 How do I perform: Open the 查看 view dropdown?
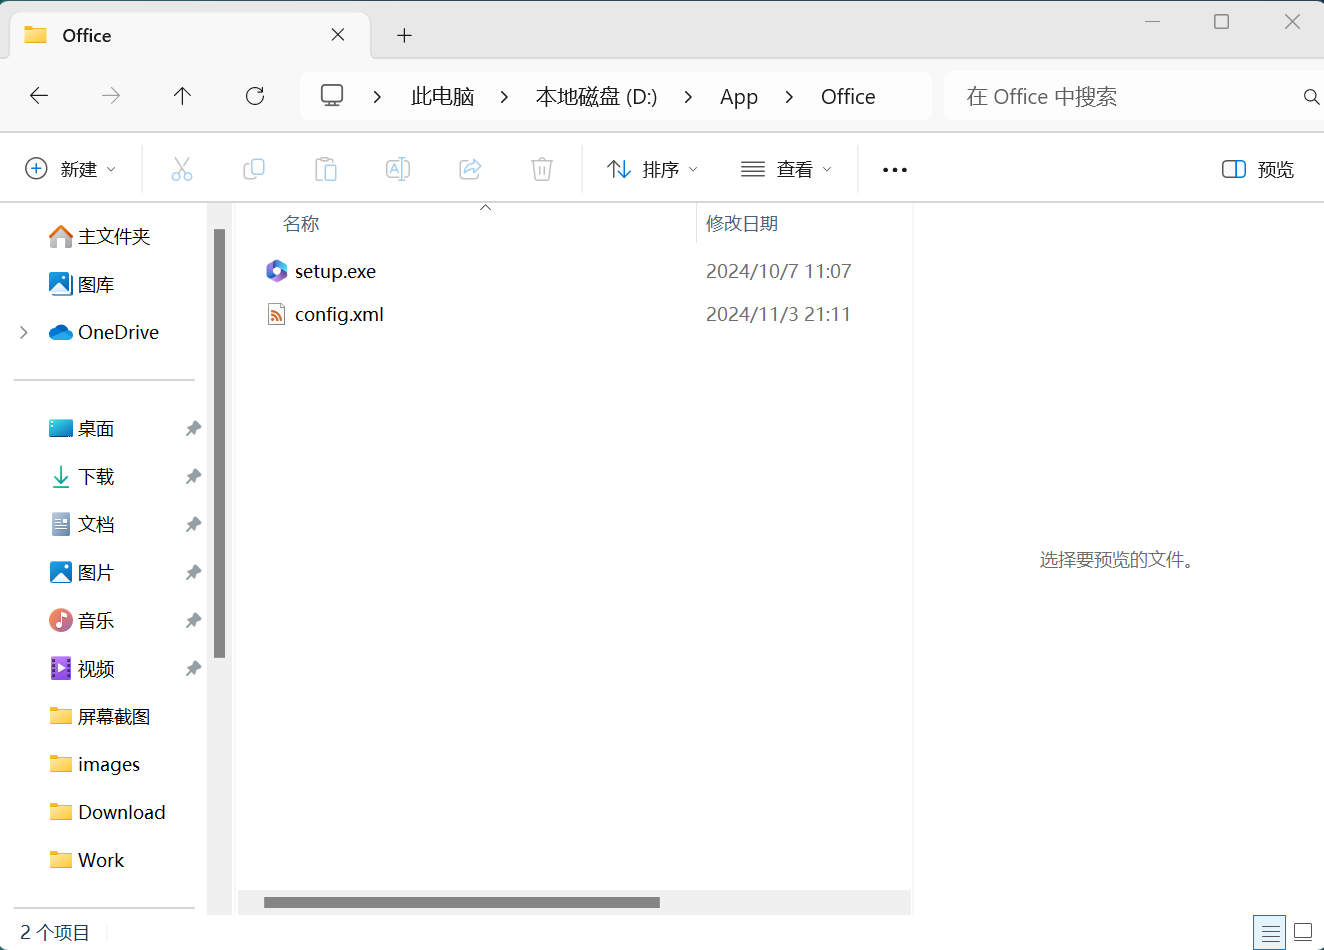point(787,169)
